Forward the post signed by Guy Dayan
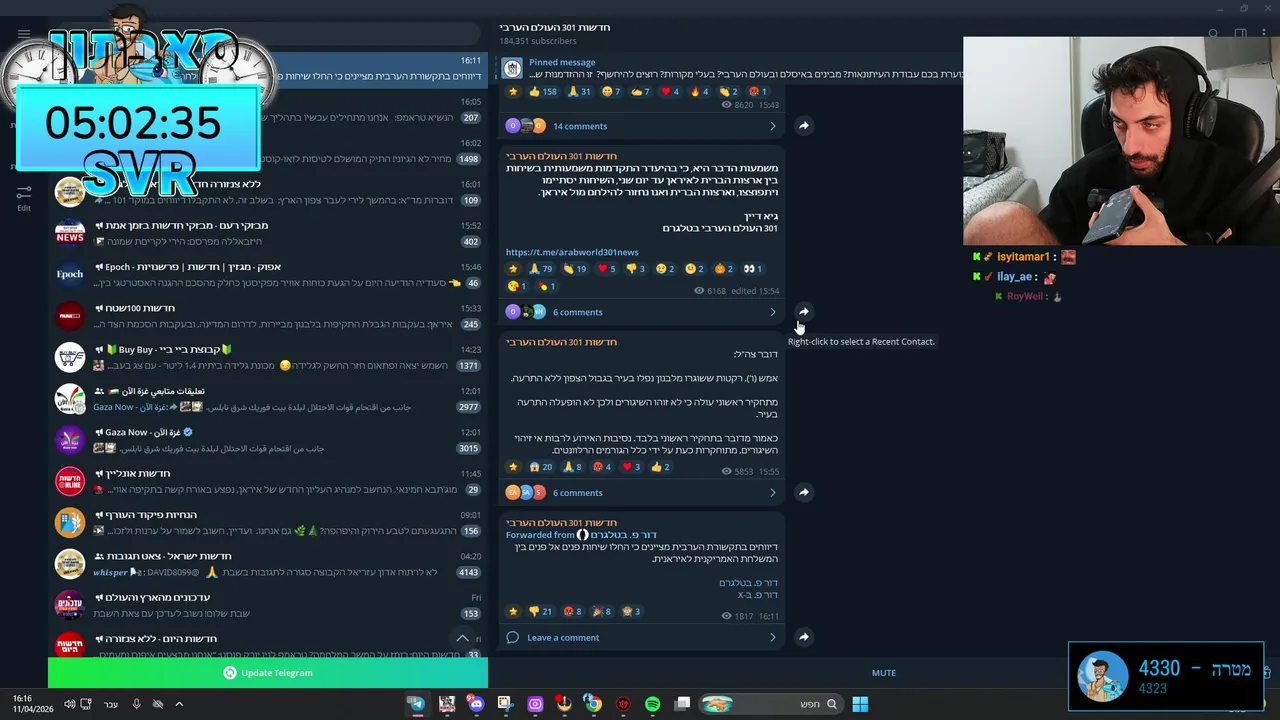This screenshot has height=720, width=1280. coord(803,312)
